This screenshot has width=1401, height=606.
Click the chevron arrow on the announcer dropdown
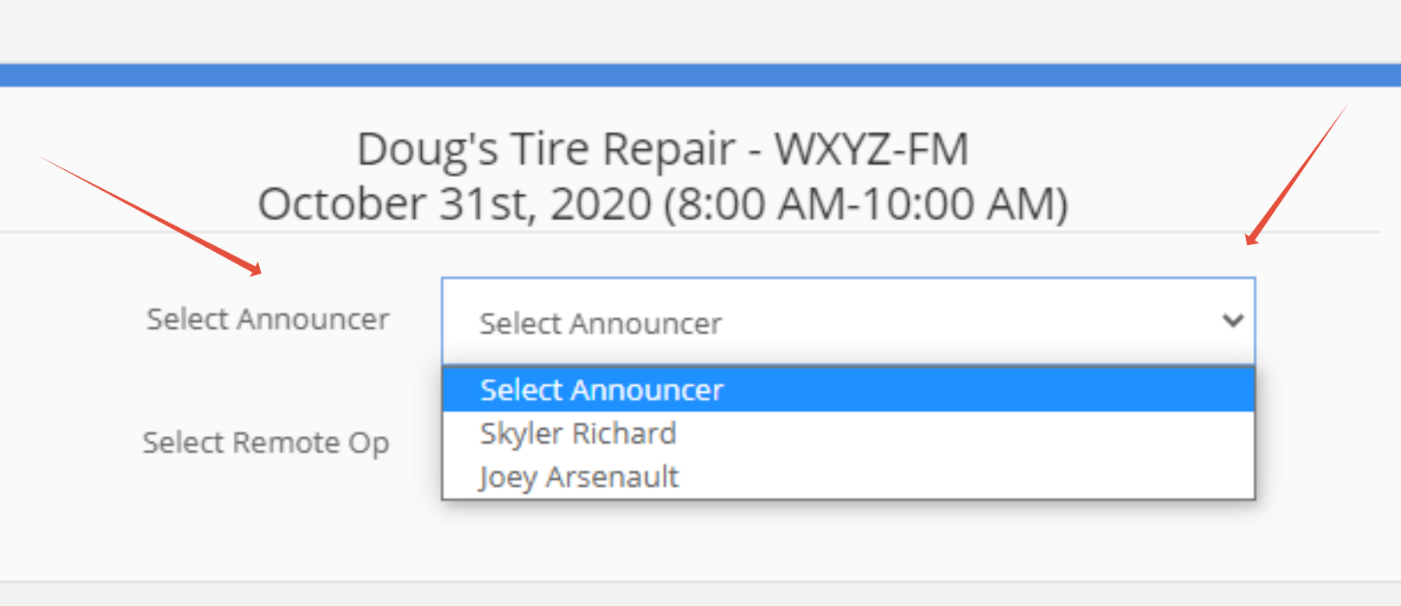(x=1233, y=321)
